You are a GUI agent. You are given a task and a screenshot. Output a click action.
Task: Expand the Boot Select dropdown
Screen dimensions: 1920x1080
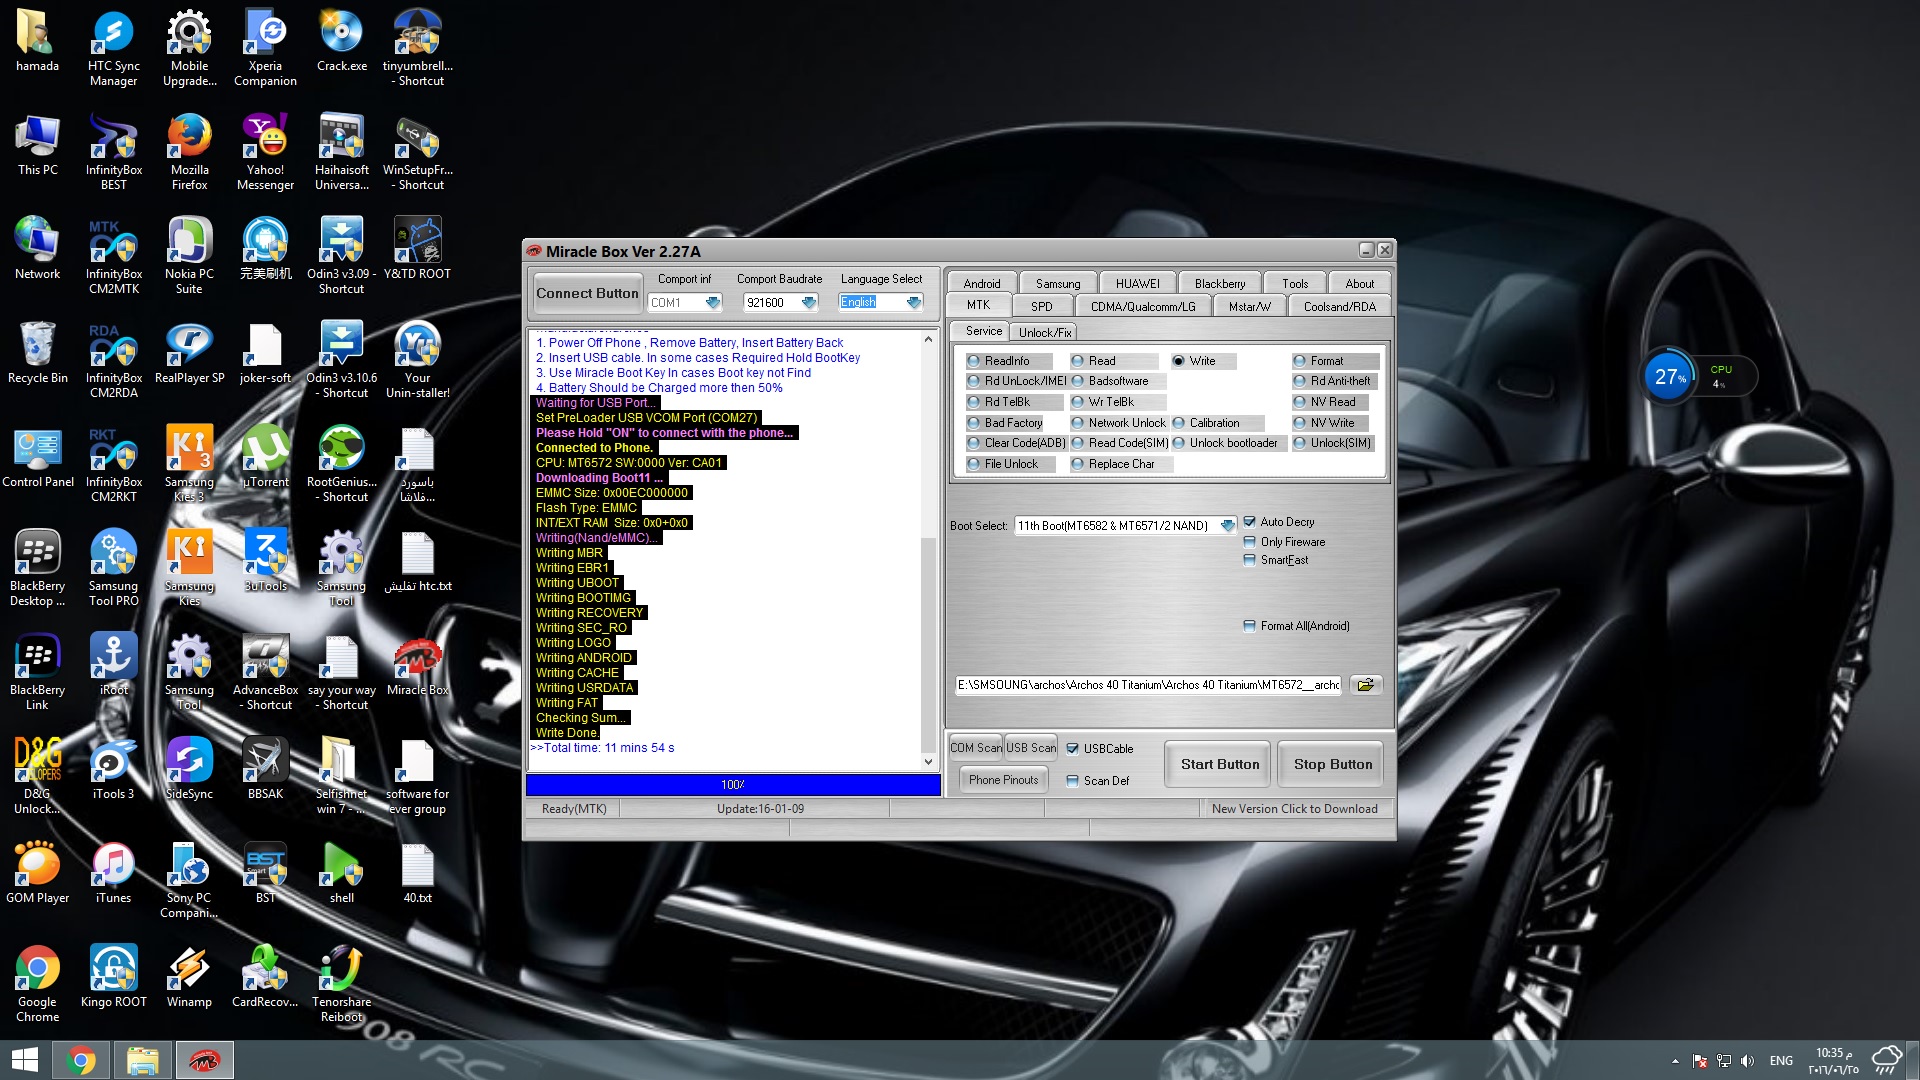point(1227,525)
